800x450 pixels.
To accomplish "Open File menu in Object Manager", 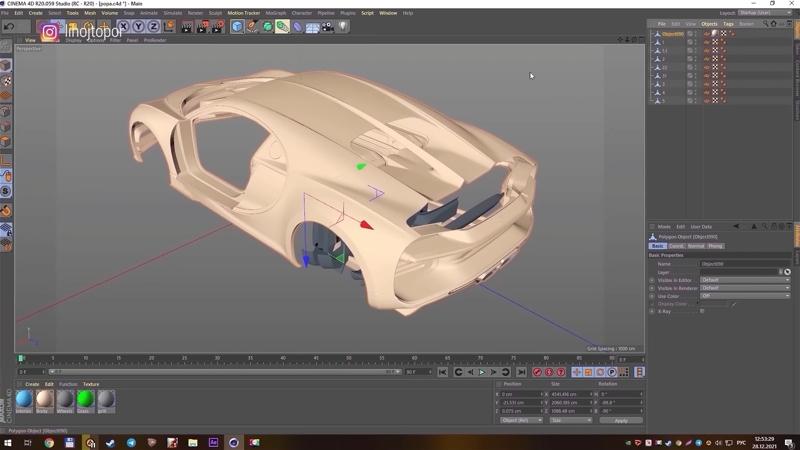I will coord(662,24).
